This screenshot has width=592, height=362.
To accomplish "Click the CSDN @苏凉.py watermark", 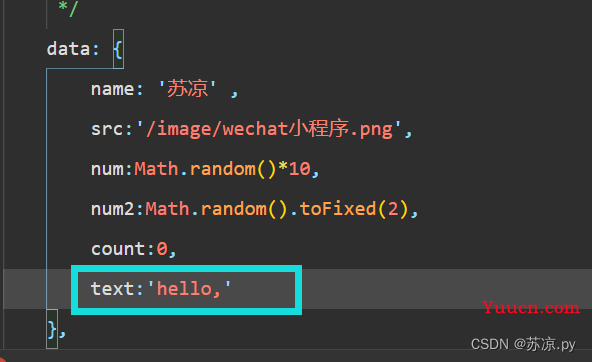I will click(523, 344).
